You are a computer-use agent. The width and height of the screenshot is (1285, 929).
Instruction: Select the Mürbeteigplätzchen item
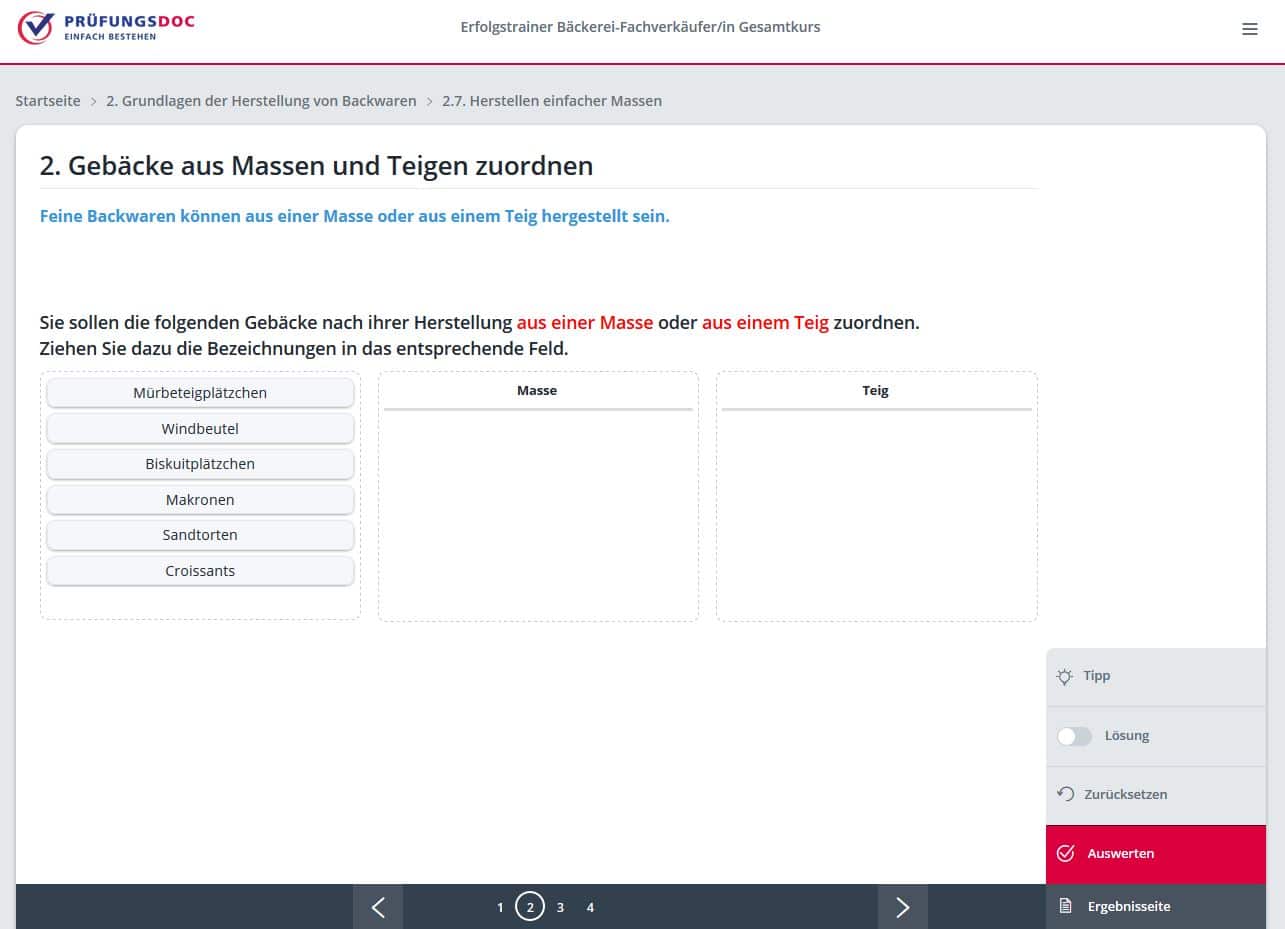coord(200,393)
